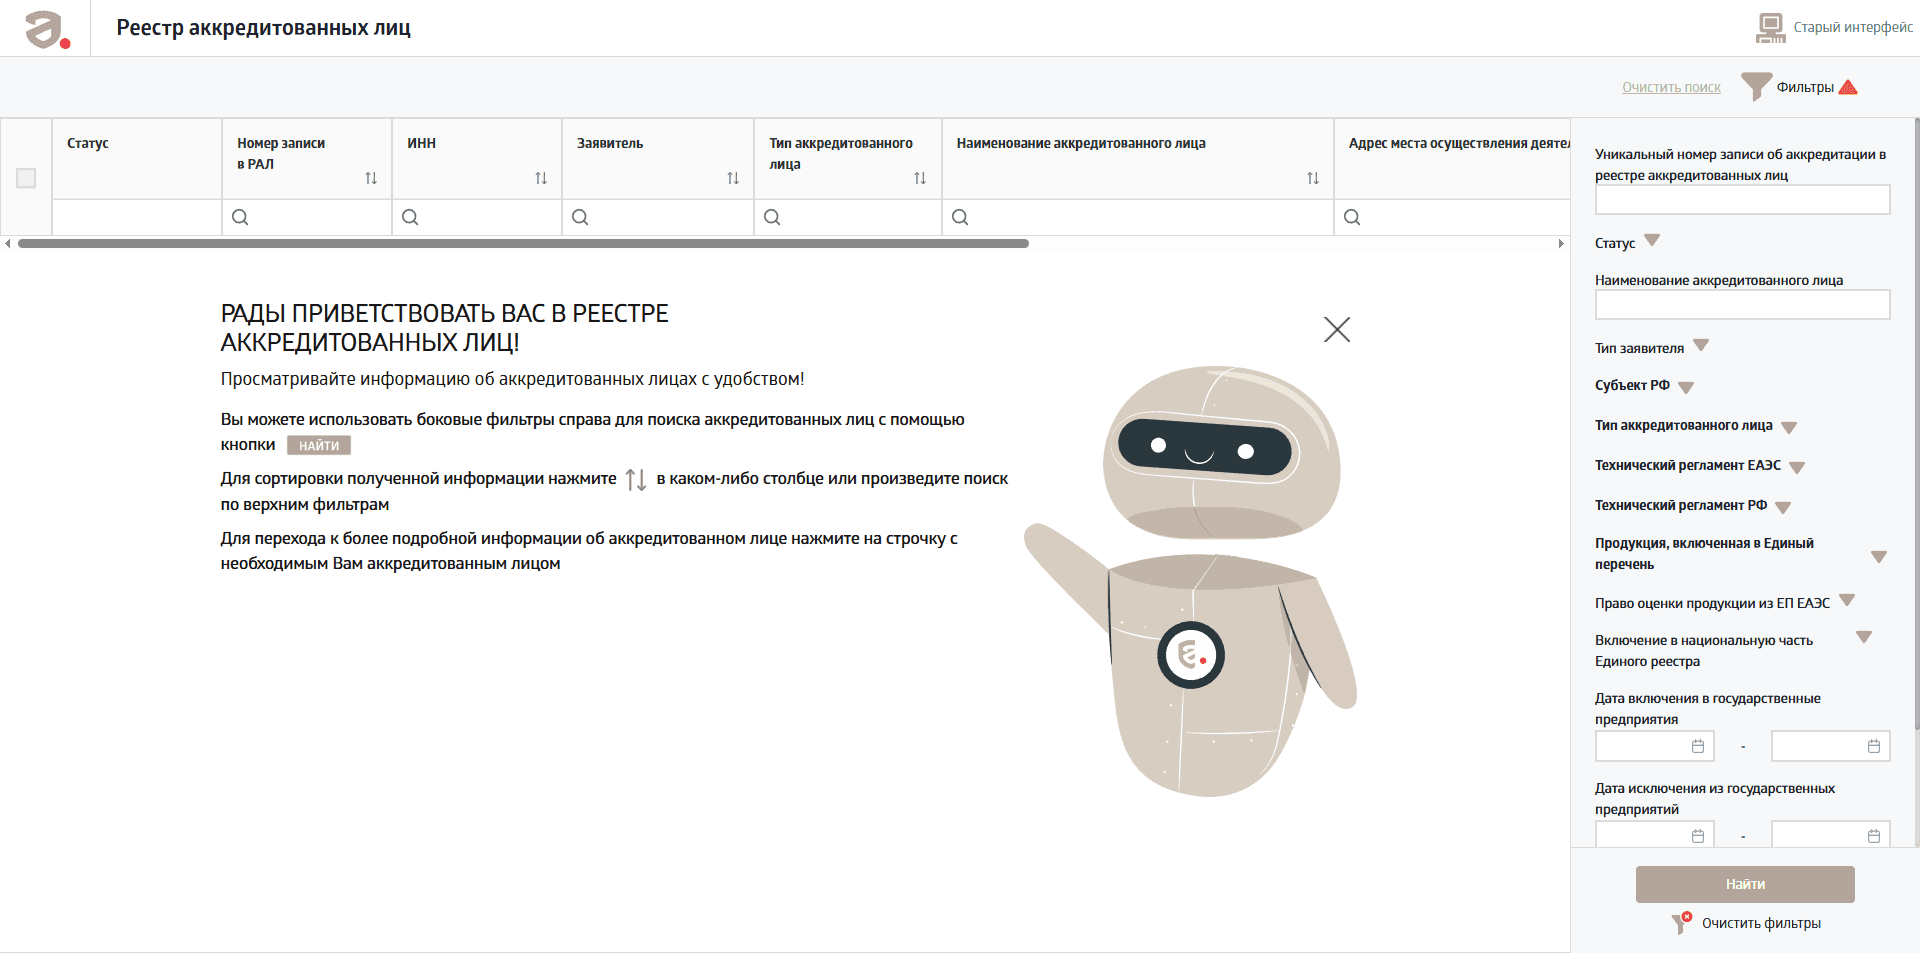Toggle the select-all checkbox in table header
The image size is (1920, 953).
tap(26, 178)
